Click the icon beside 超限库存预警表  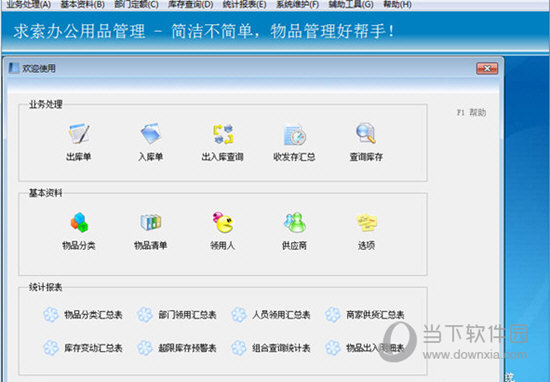click(x=145, y=348)
